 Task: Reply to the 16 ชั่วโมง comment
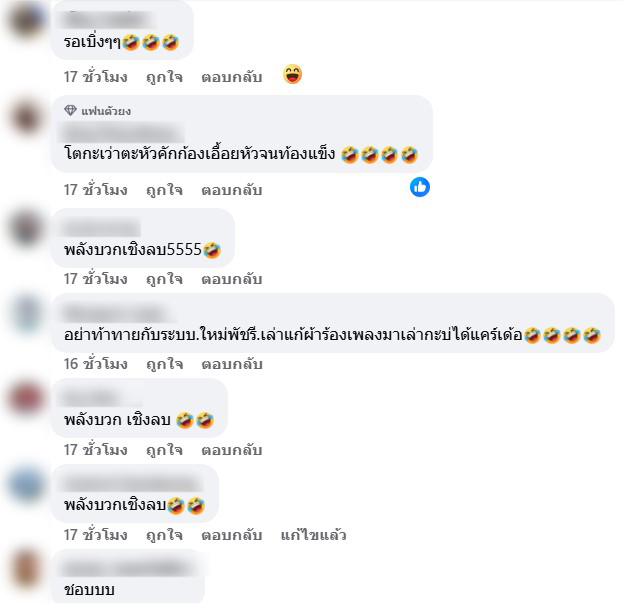[x=232, y=364]
